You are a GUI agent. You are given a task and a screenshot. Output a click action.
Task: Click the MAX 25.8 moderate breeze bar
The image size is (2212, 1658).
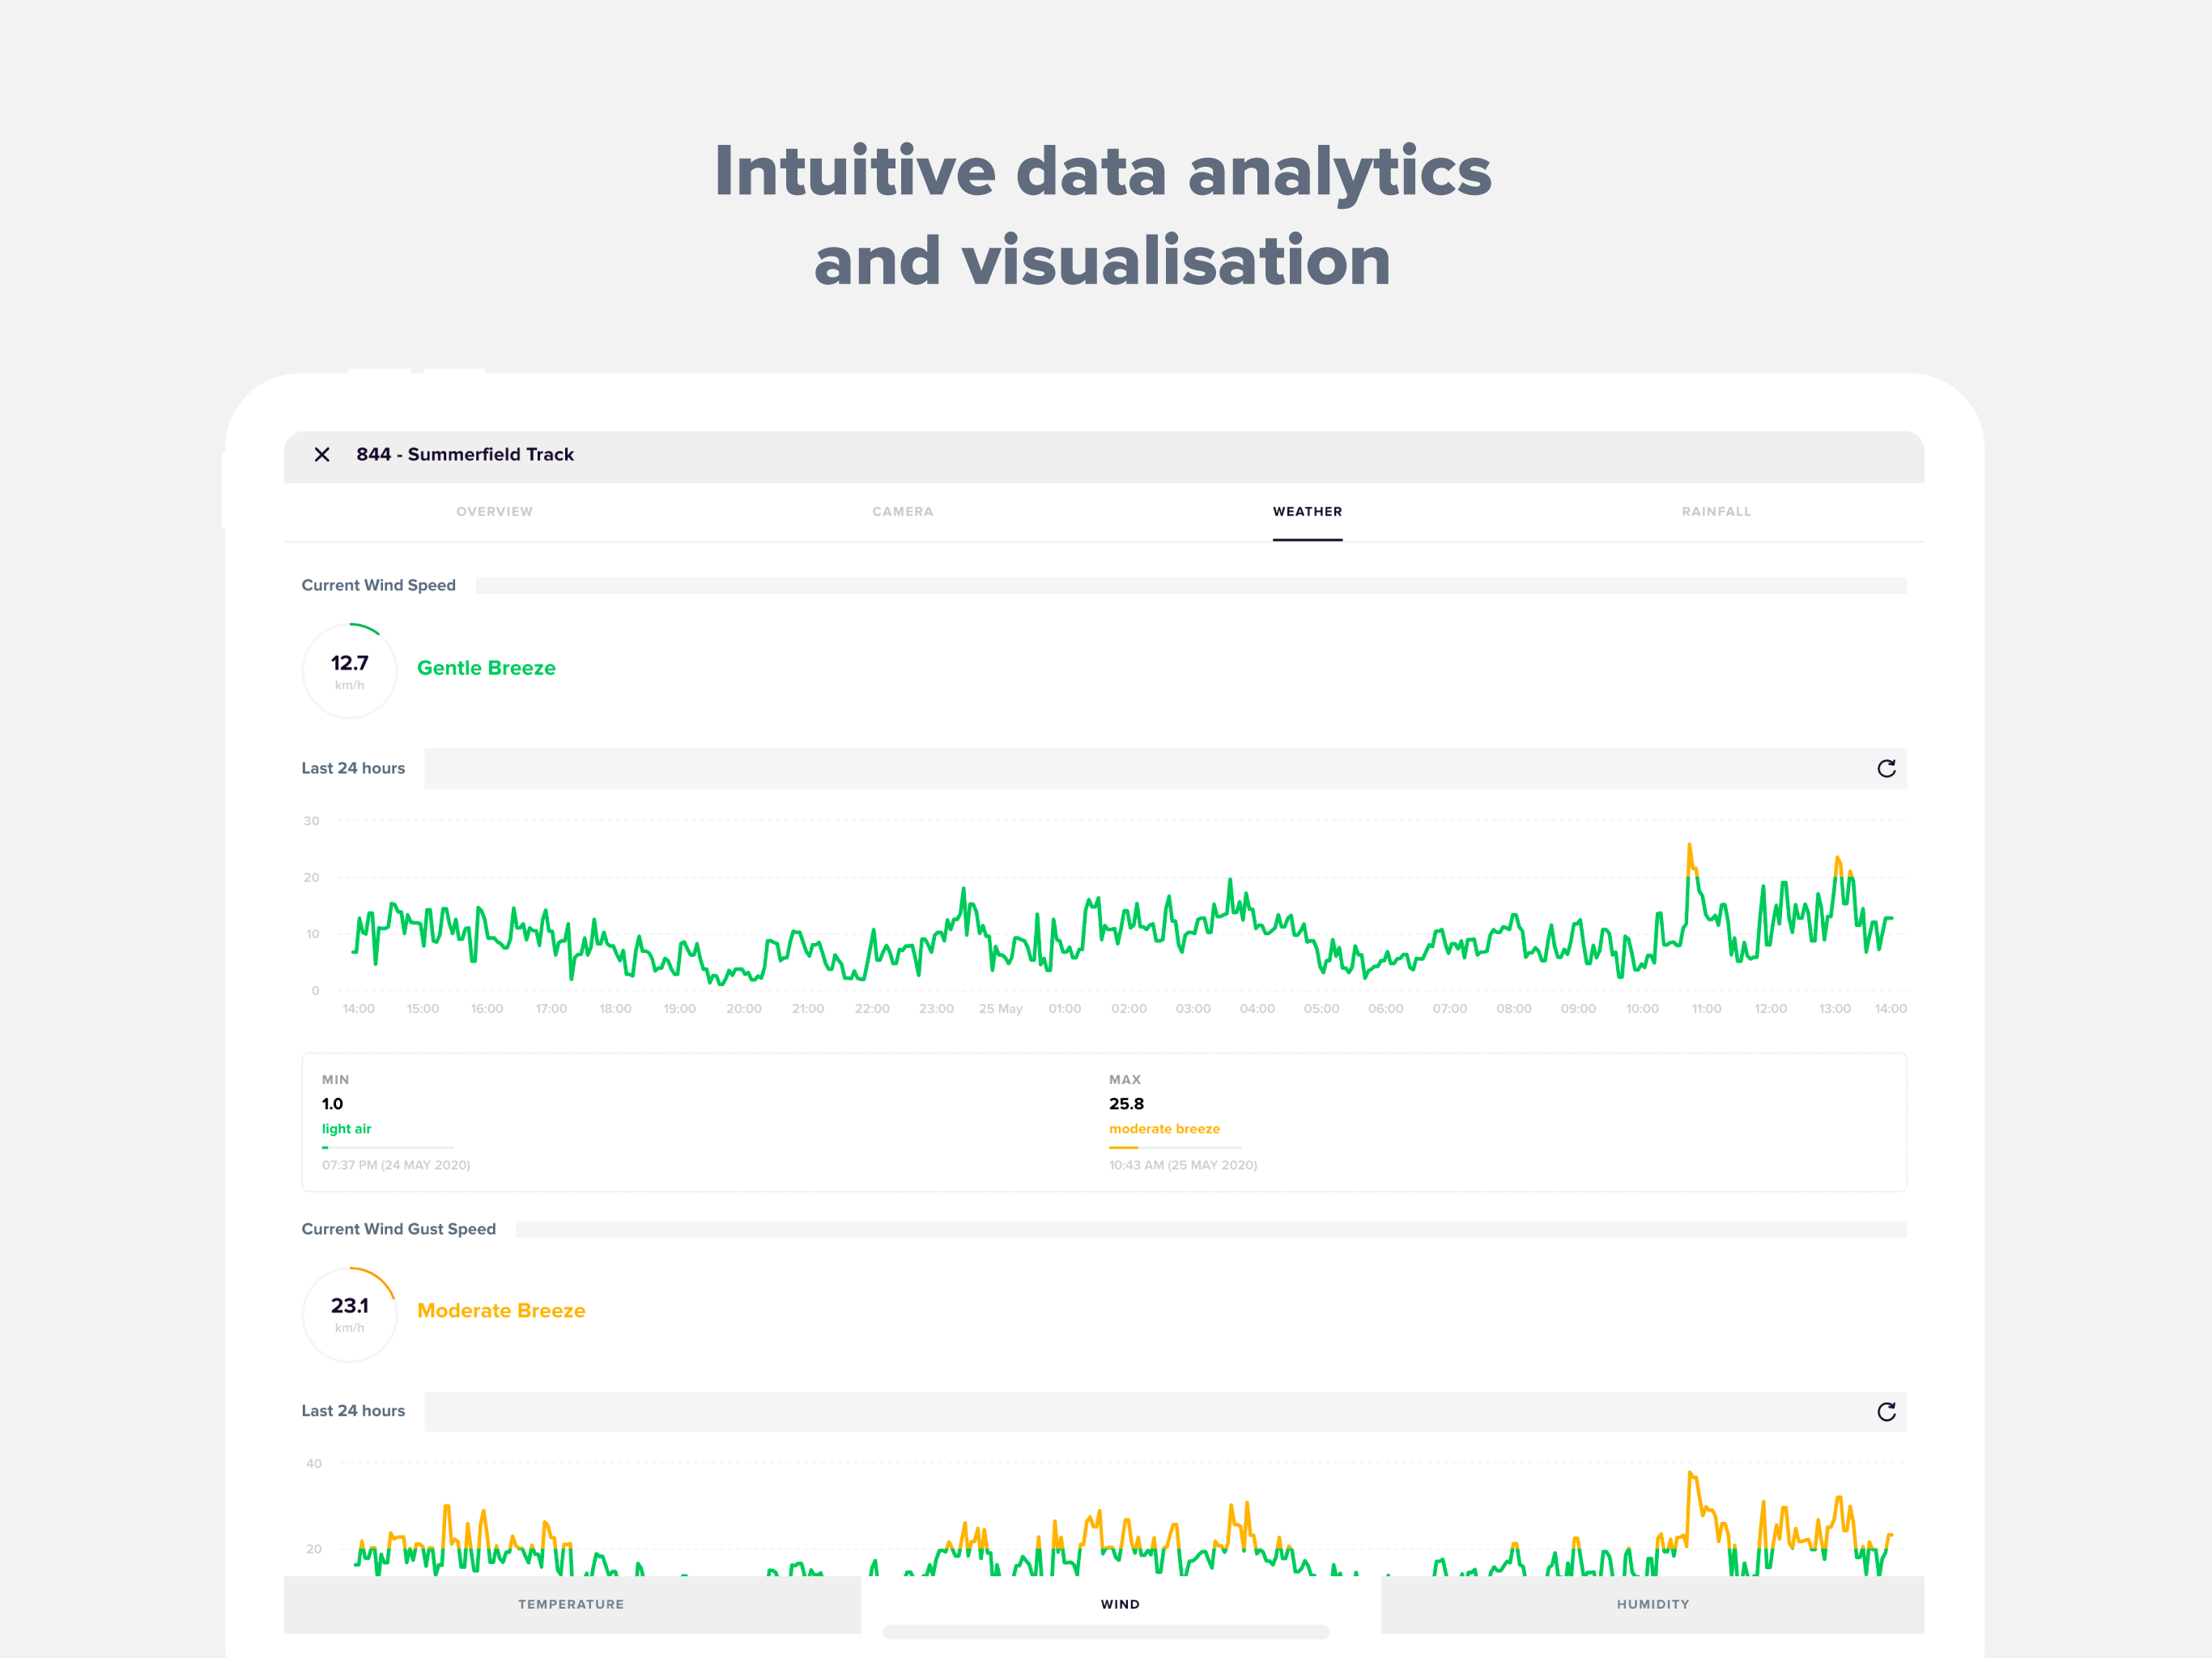(1175, 1147)
